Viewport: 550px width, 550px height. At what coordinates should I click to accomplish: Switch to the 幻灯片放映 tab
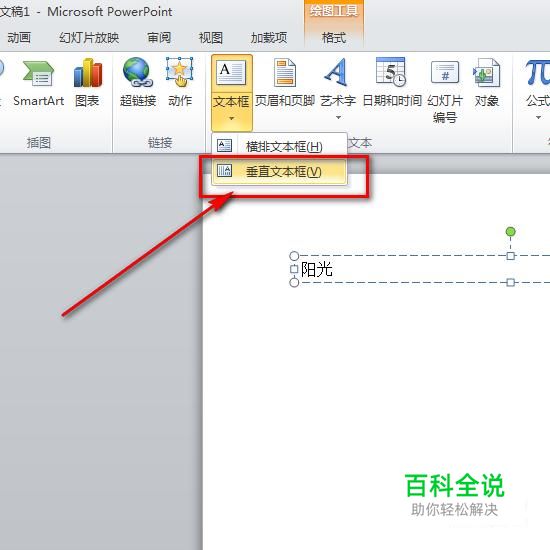pyautogui.click(x=89, y=38)
